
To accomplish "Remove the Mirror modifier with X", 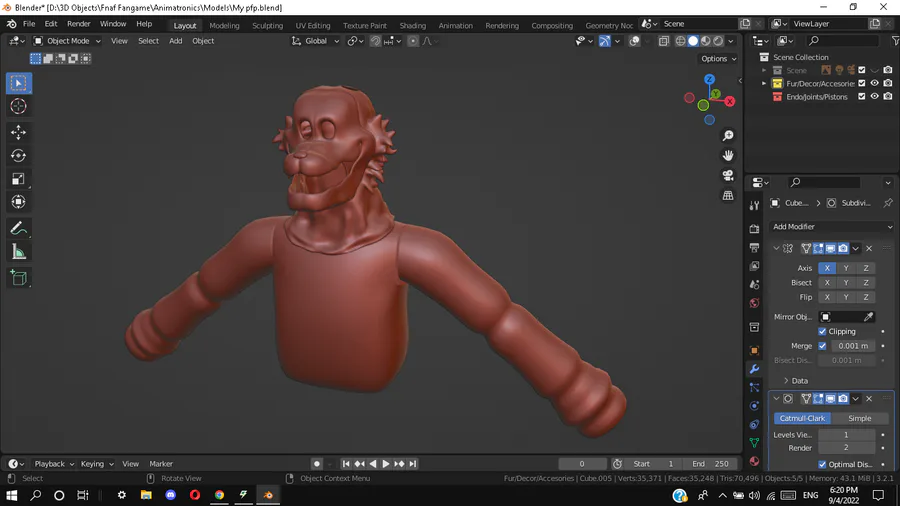I will pos(869,248).
